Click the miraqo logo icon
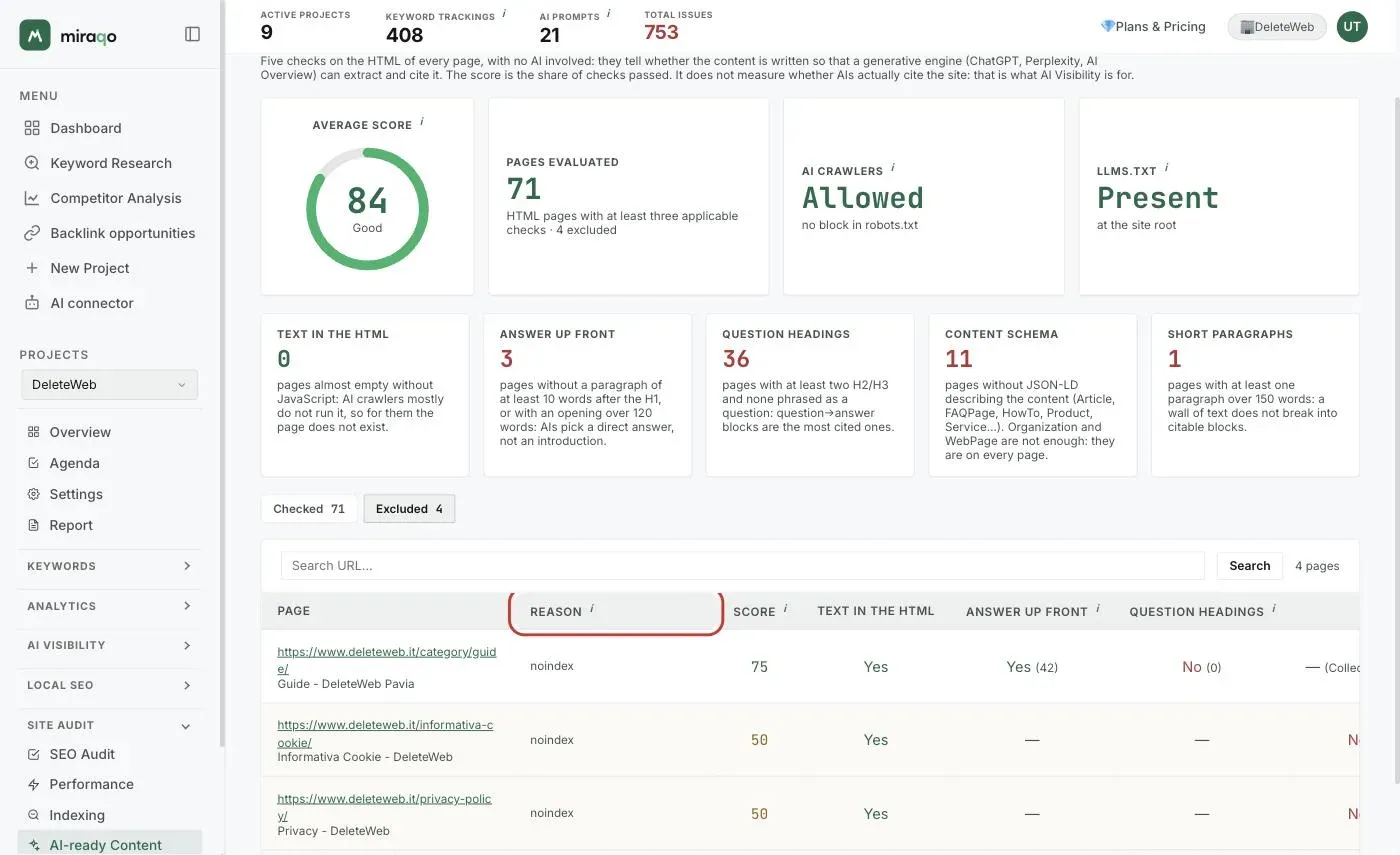This screenshot has width=1400, height=855. click(35, 35)
